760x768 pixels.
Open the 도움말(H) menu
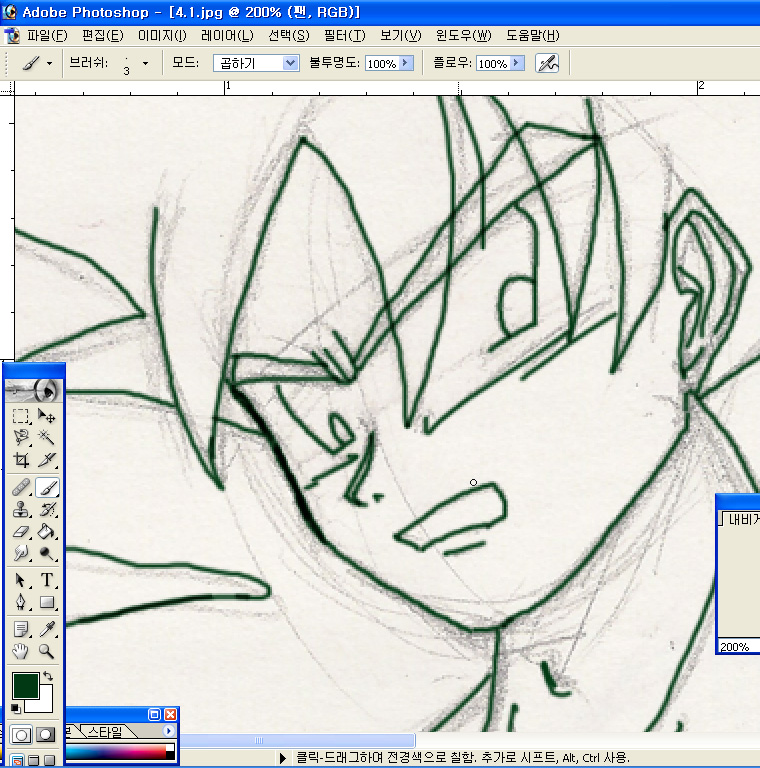click(x=532, y=36)
